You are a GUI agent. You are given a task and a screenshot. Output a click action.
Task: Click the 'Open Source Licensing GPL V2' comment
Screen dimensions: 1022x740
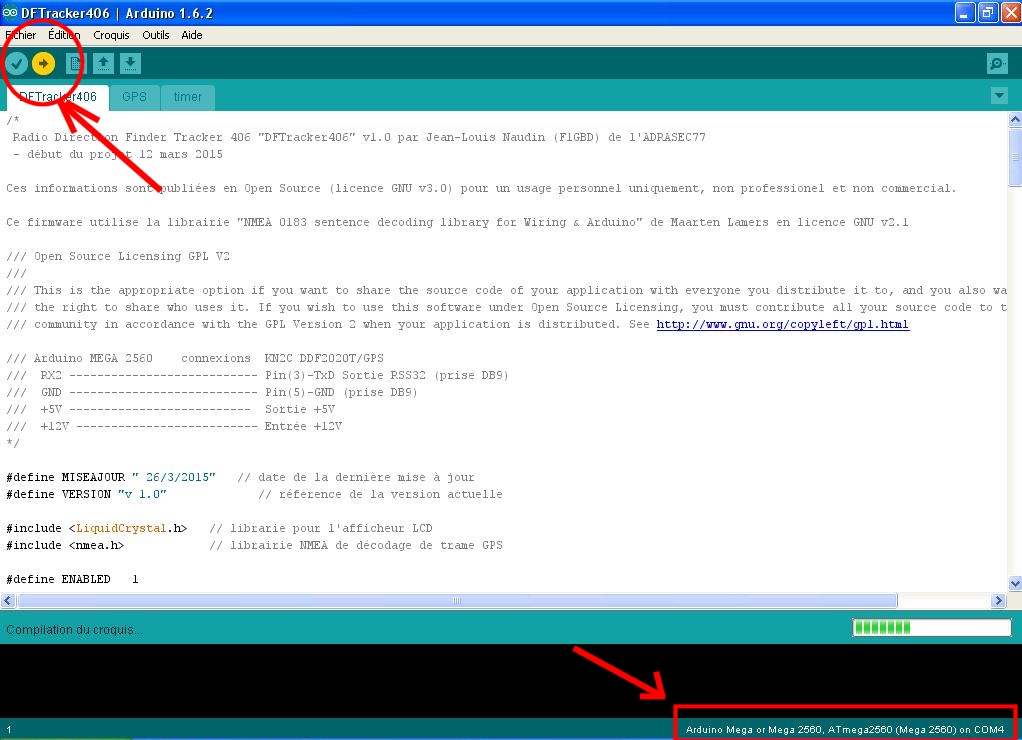click(118, 256)
